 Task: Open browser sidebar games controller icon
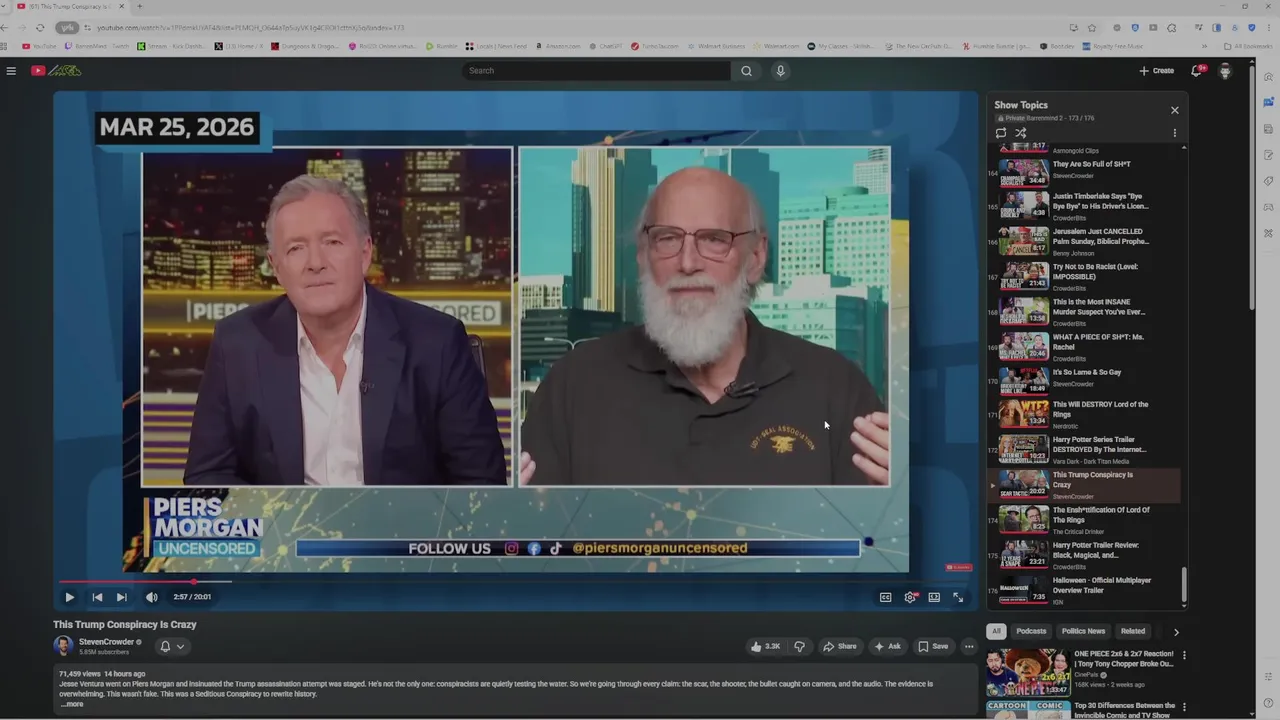click(1268, 207)
